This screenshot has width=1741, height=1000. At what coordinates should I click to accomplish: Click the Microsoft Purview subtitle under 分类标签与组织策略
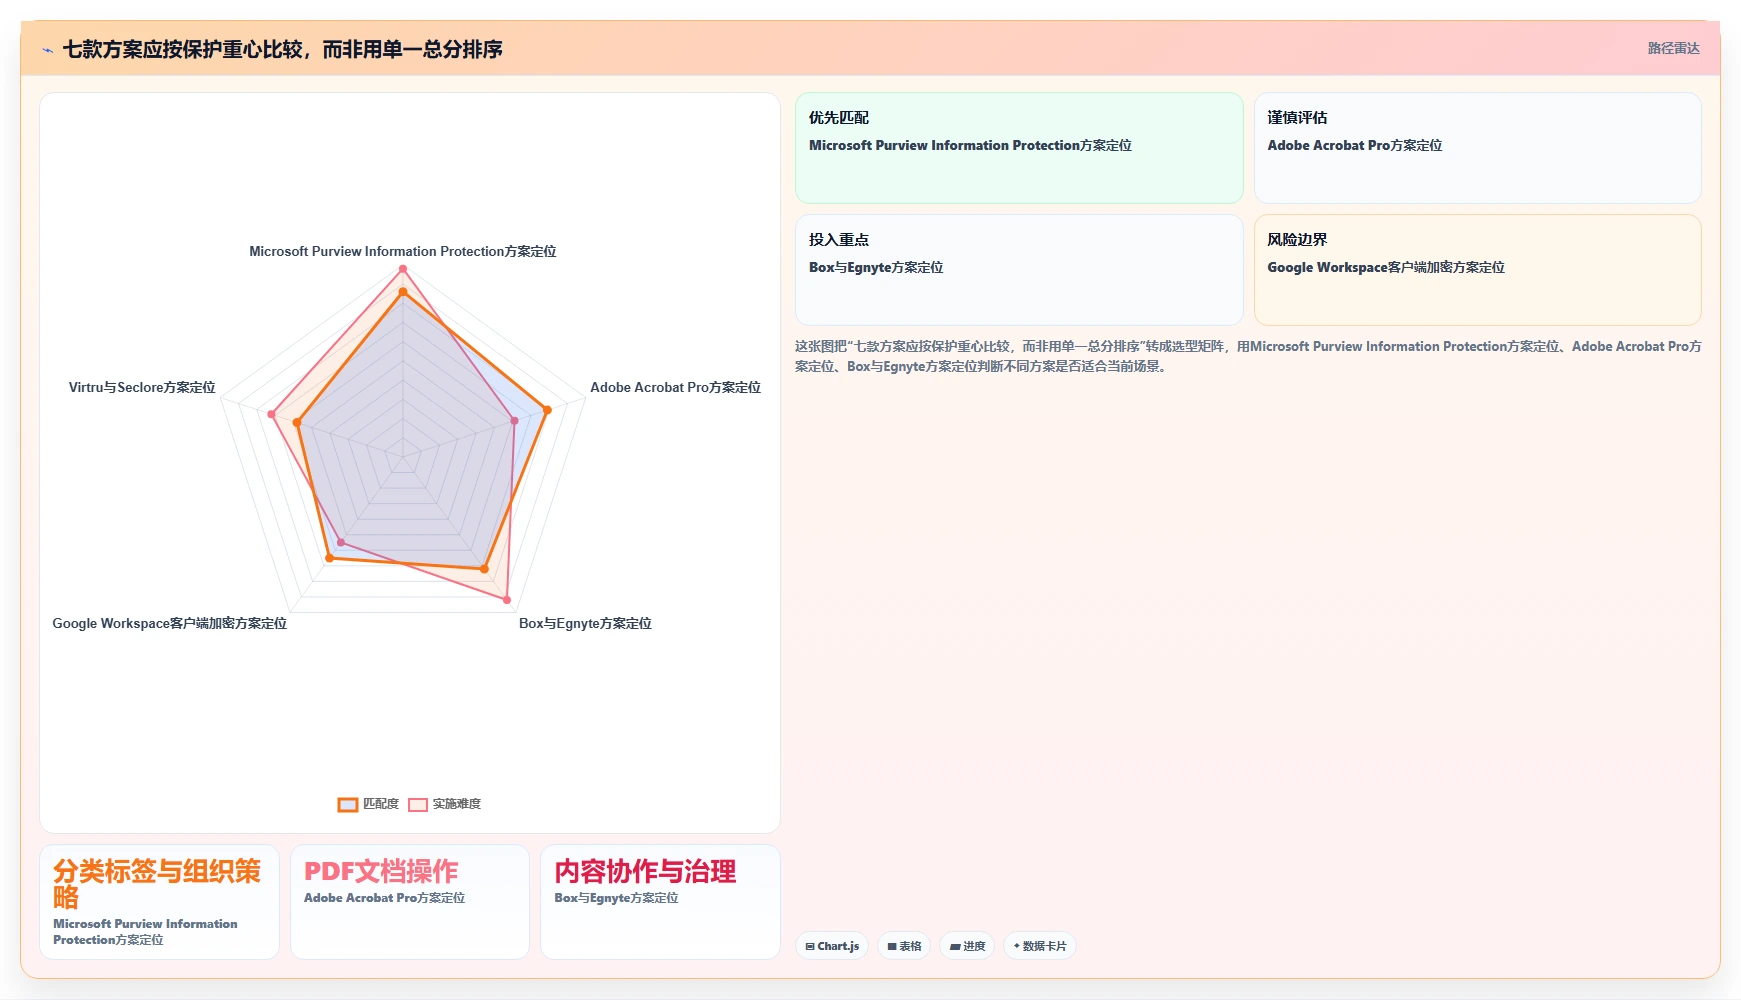tap(146, 932)
